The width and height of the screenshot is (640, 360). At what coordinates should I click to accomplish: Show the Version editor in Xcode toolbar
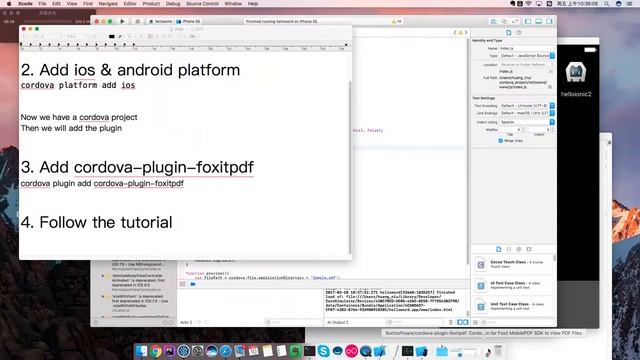(x=515, y=21)
